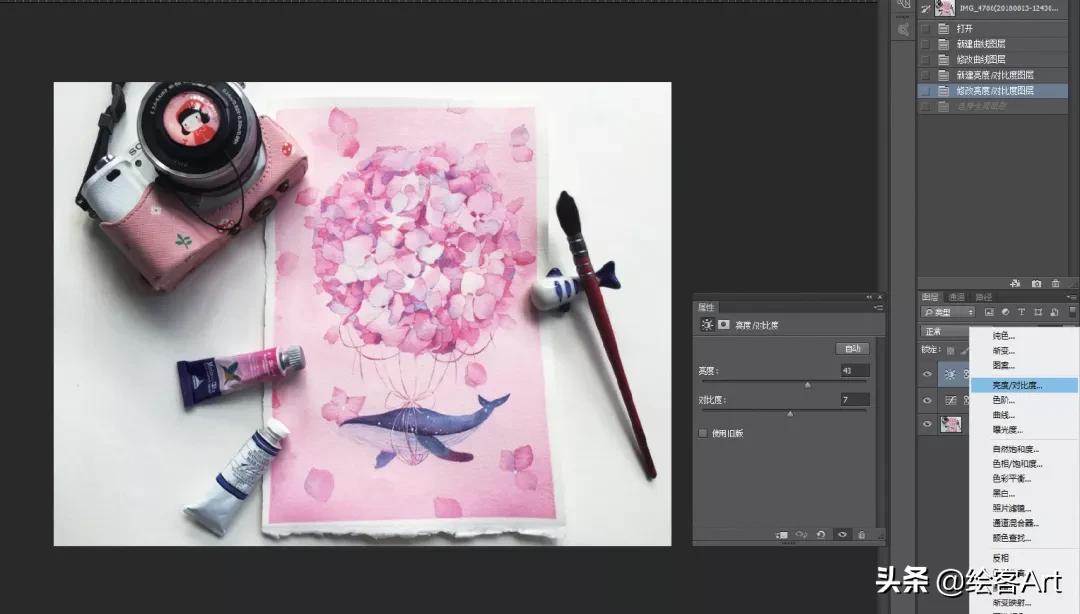Click the 对比度 value field showing 7
Image resolution: width=1080 pixels, height=614 pixels.
coord(855,400)
